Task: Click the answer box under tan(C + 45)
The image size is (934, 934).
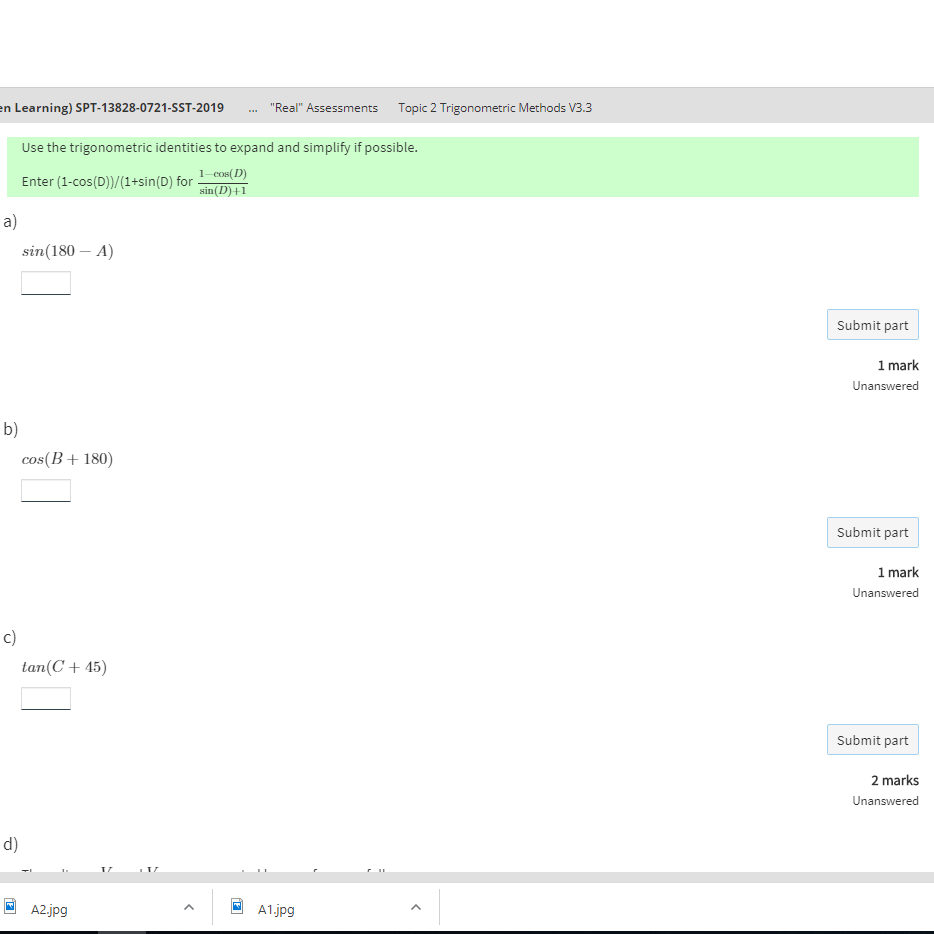Action: [x=45, y=698]
